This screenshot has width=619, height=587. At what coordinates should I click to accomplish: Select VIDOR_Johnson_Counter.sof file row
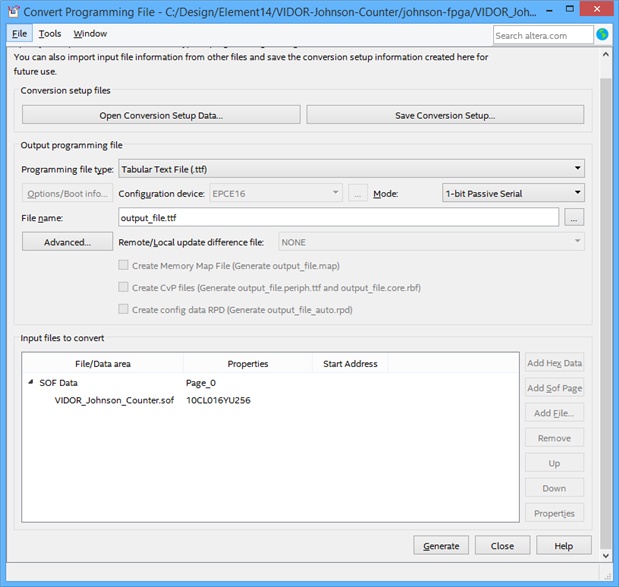coord(270,400)
